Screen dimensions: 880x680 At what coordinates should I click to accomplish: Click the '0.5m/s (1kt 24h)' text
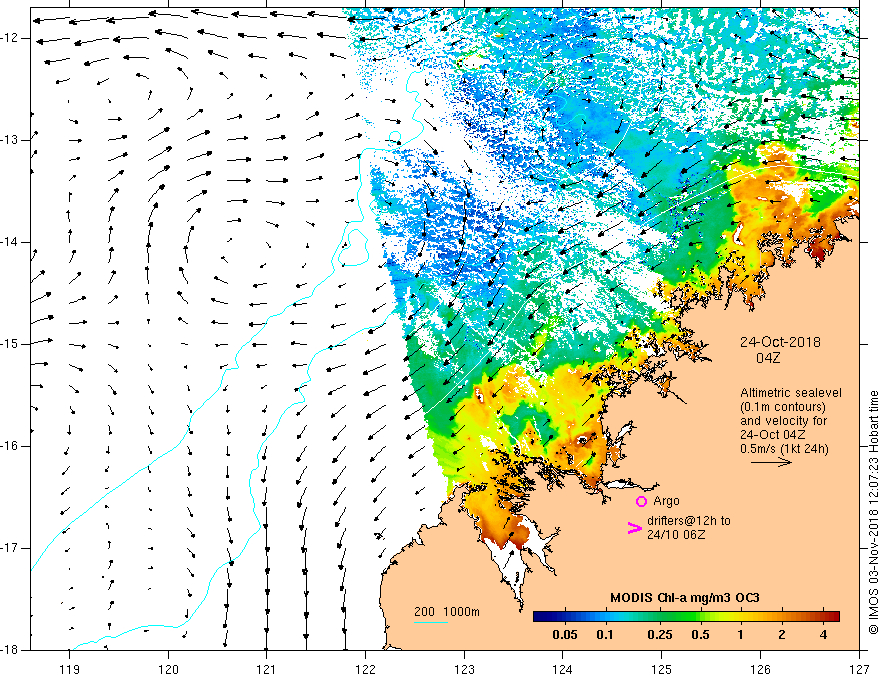784,449
